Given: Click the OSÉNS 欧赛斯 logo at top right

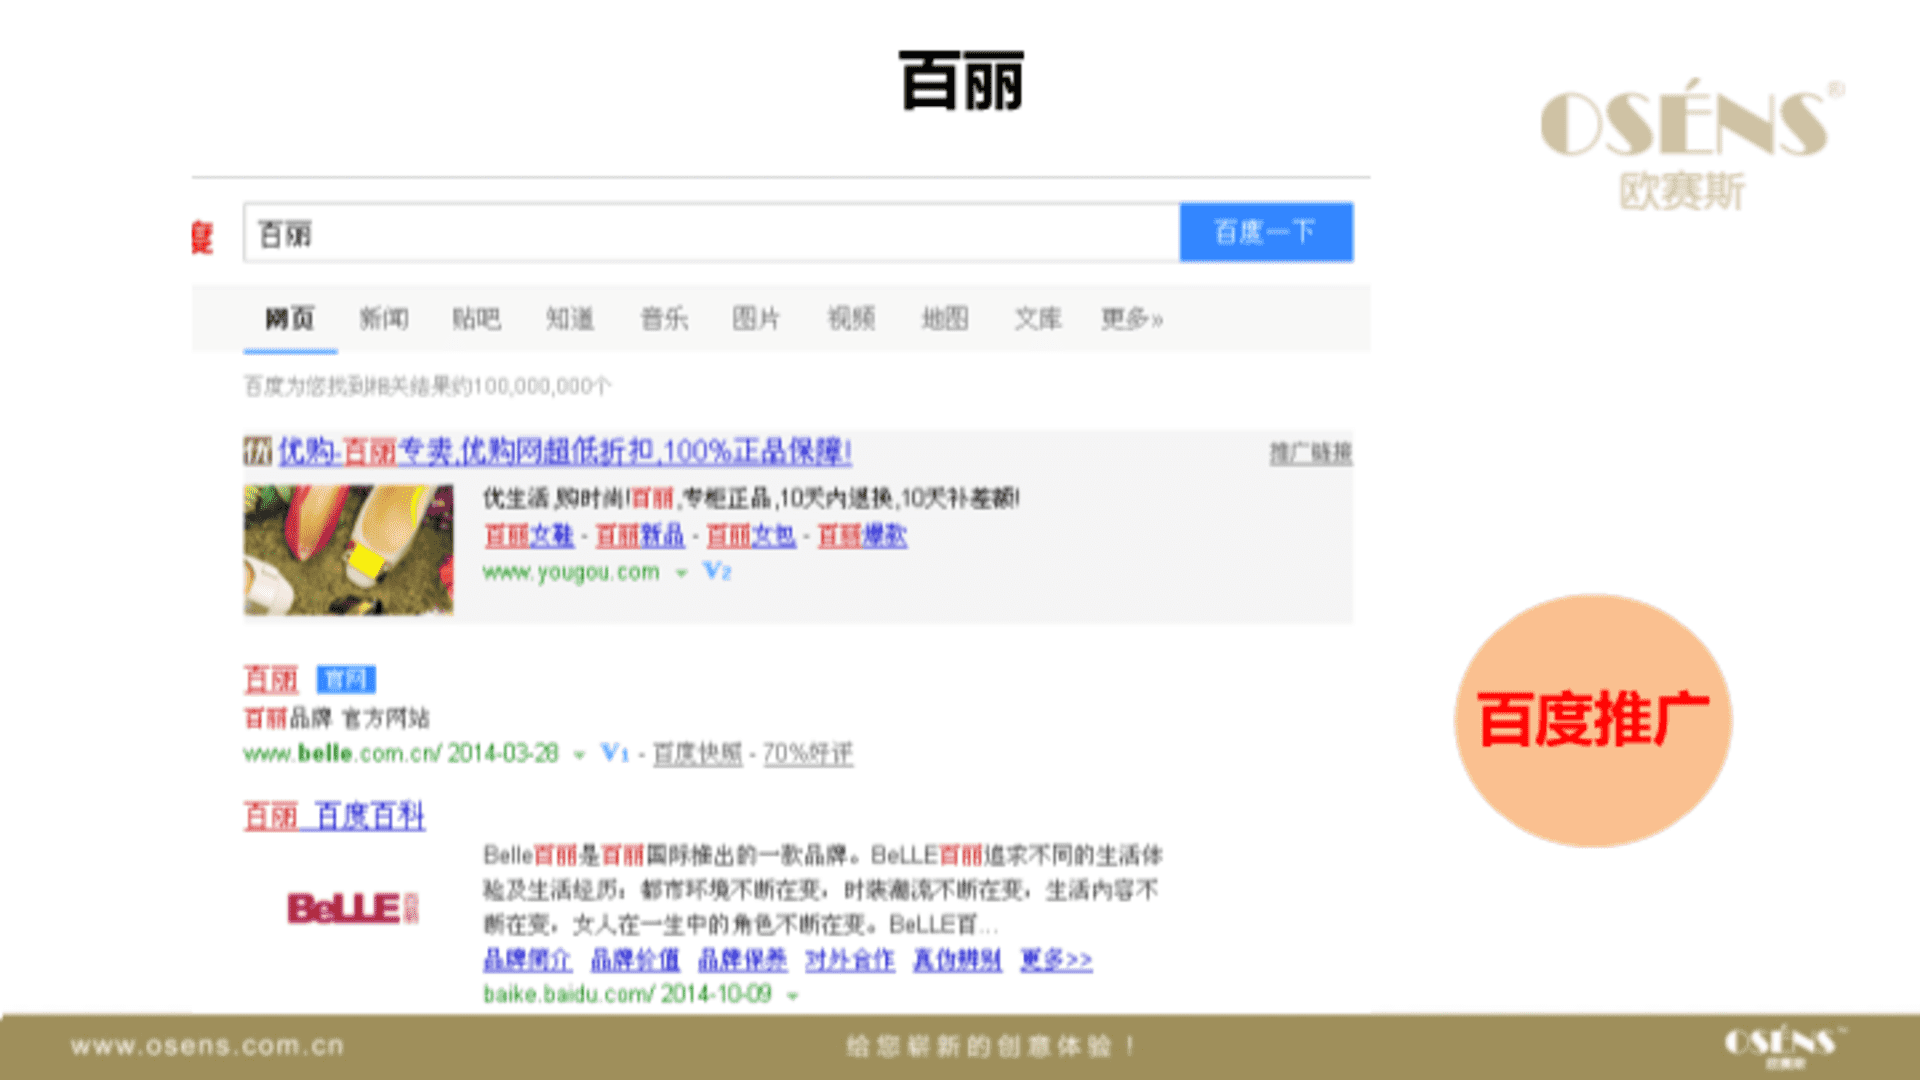Looking at the screenshot, I should 1692,145.
